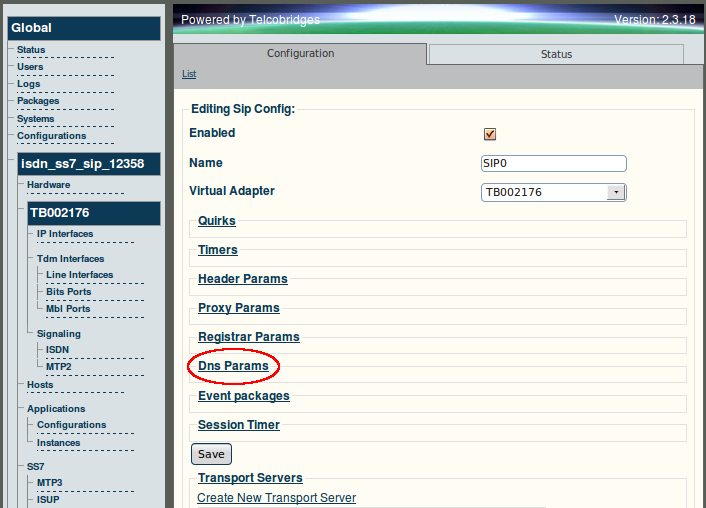Expand the Proxy Params section
Viewport: 706px width, 508px height.
coord(239,308)
